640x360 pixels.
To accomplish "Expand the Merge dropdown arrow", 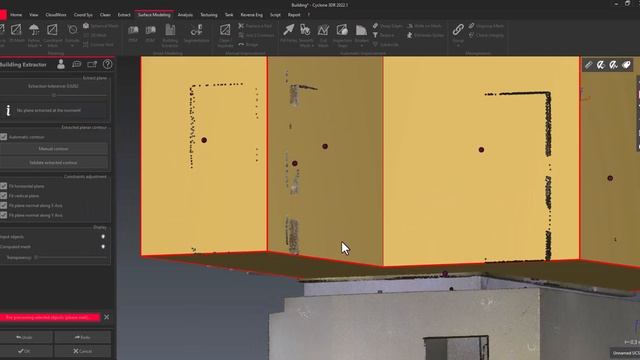I will 458,45.
